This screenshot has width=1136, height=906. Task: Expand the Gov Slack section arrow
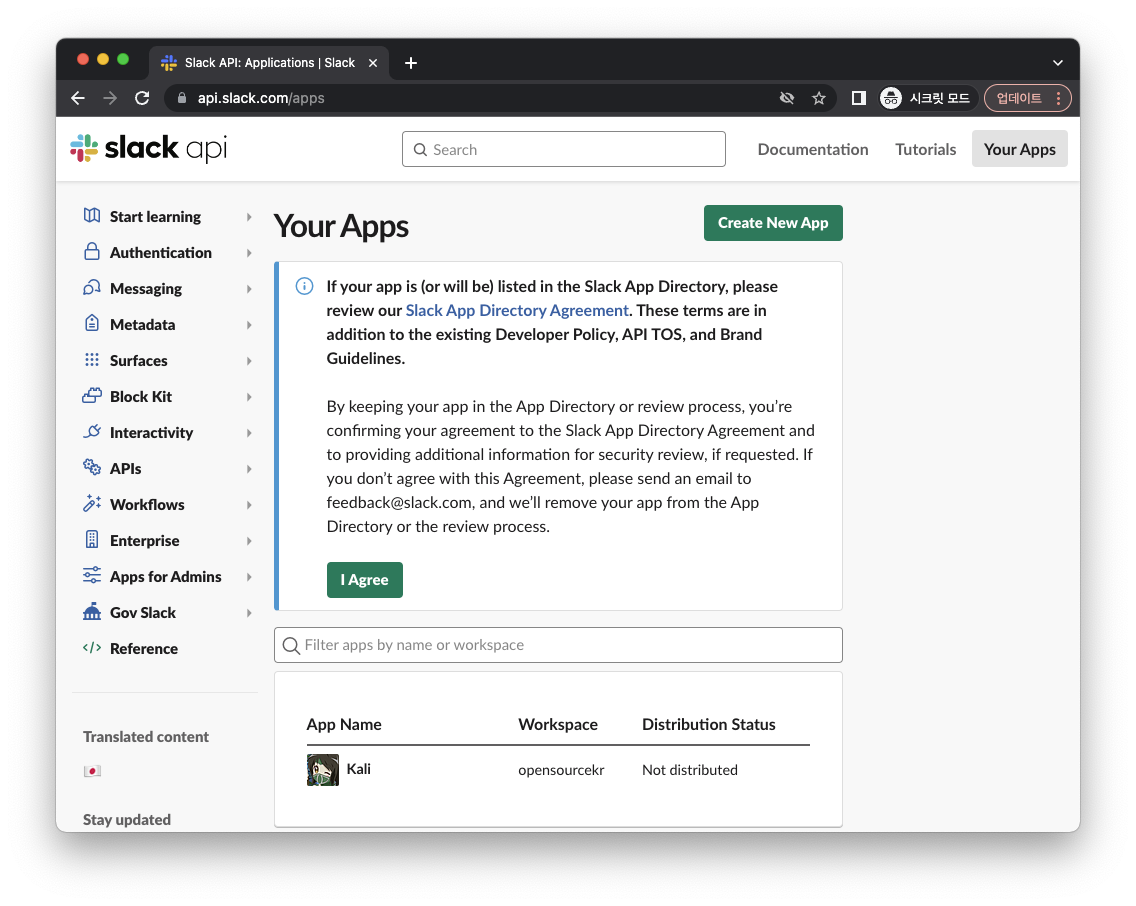click(x=248, y=613)
